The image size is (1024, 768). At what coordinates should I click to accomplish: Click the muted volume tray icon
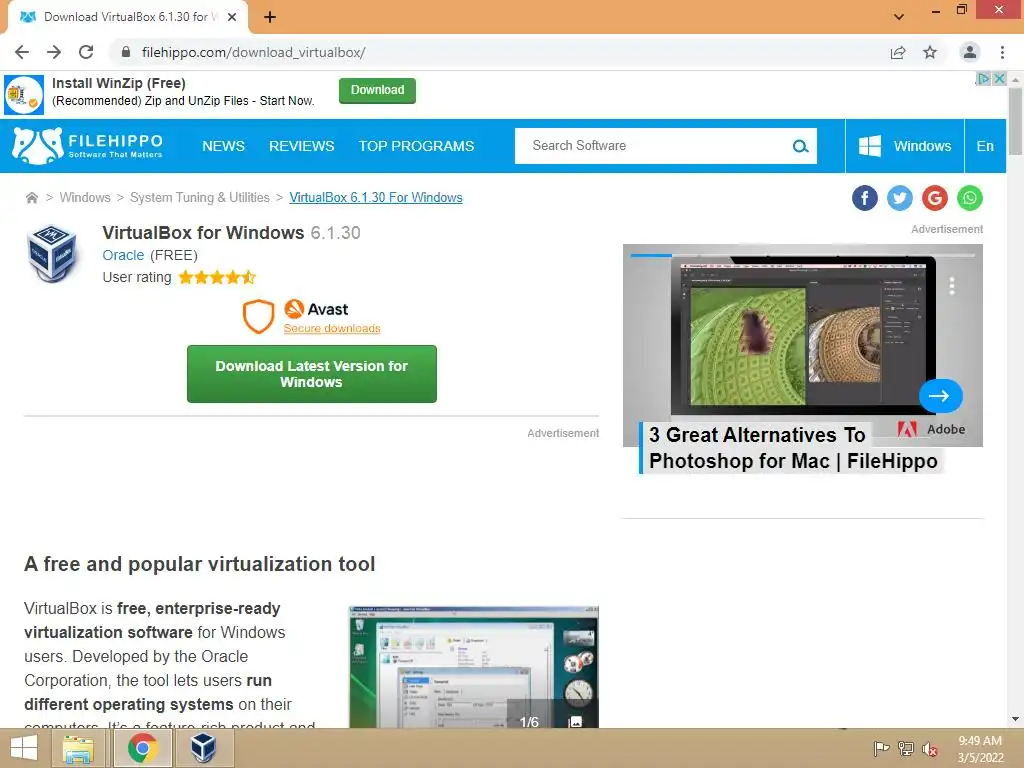click(930, 749)
